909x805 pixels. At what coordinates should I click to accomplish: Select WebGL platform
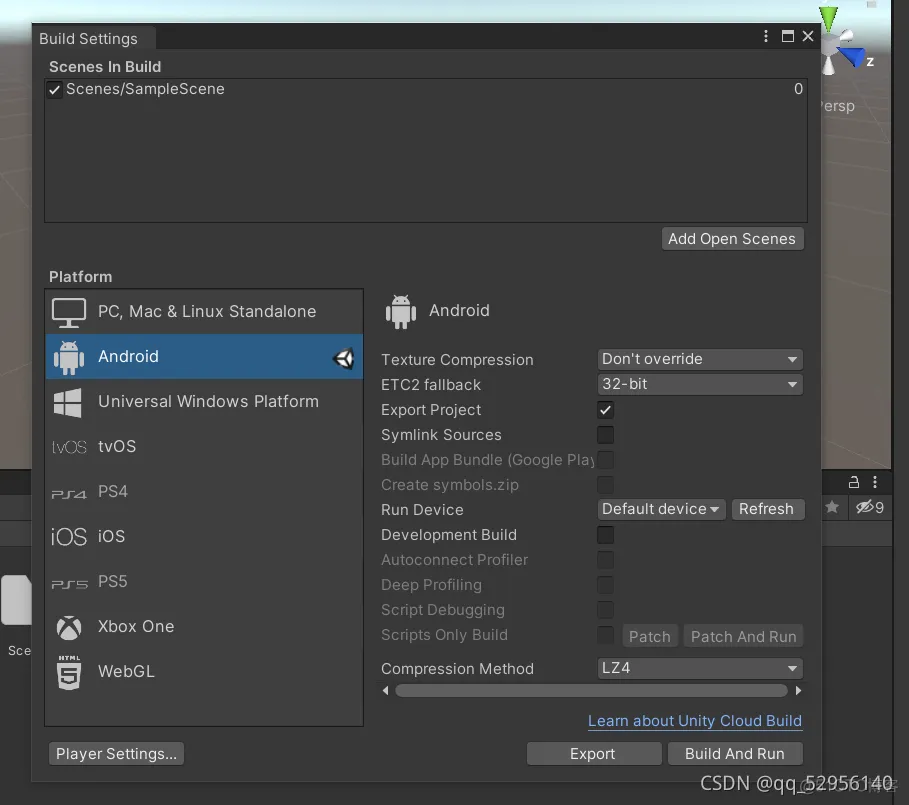[x=204, y=671]
